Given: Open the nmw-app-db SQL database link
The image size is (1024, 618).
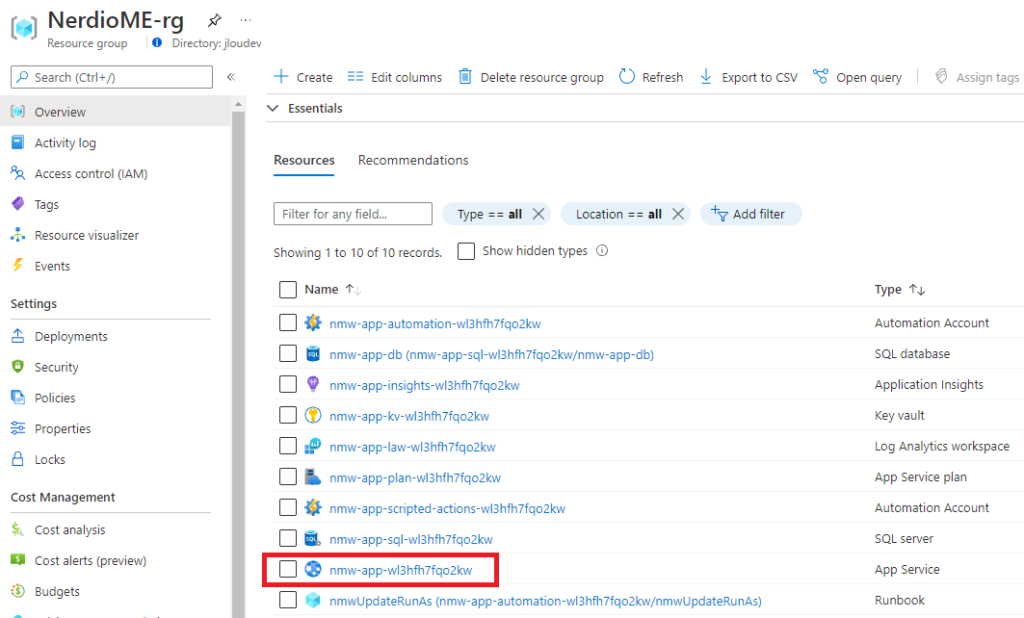Looking at the screenshot, I should (491, 354).
